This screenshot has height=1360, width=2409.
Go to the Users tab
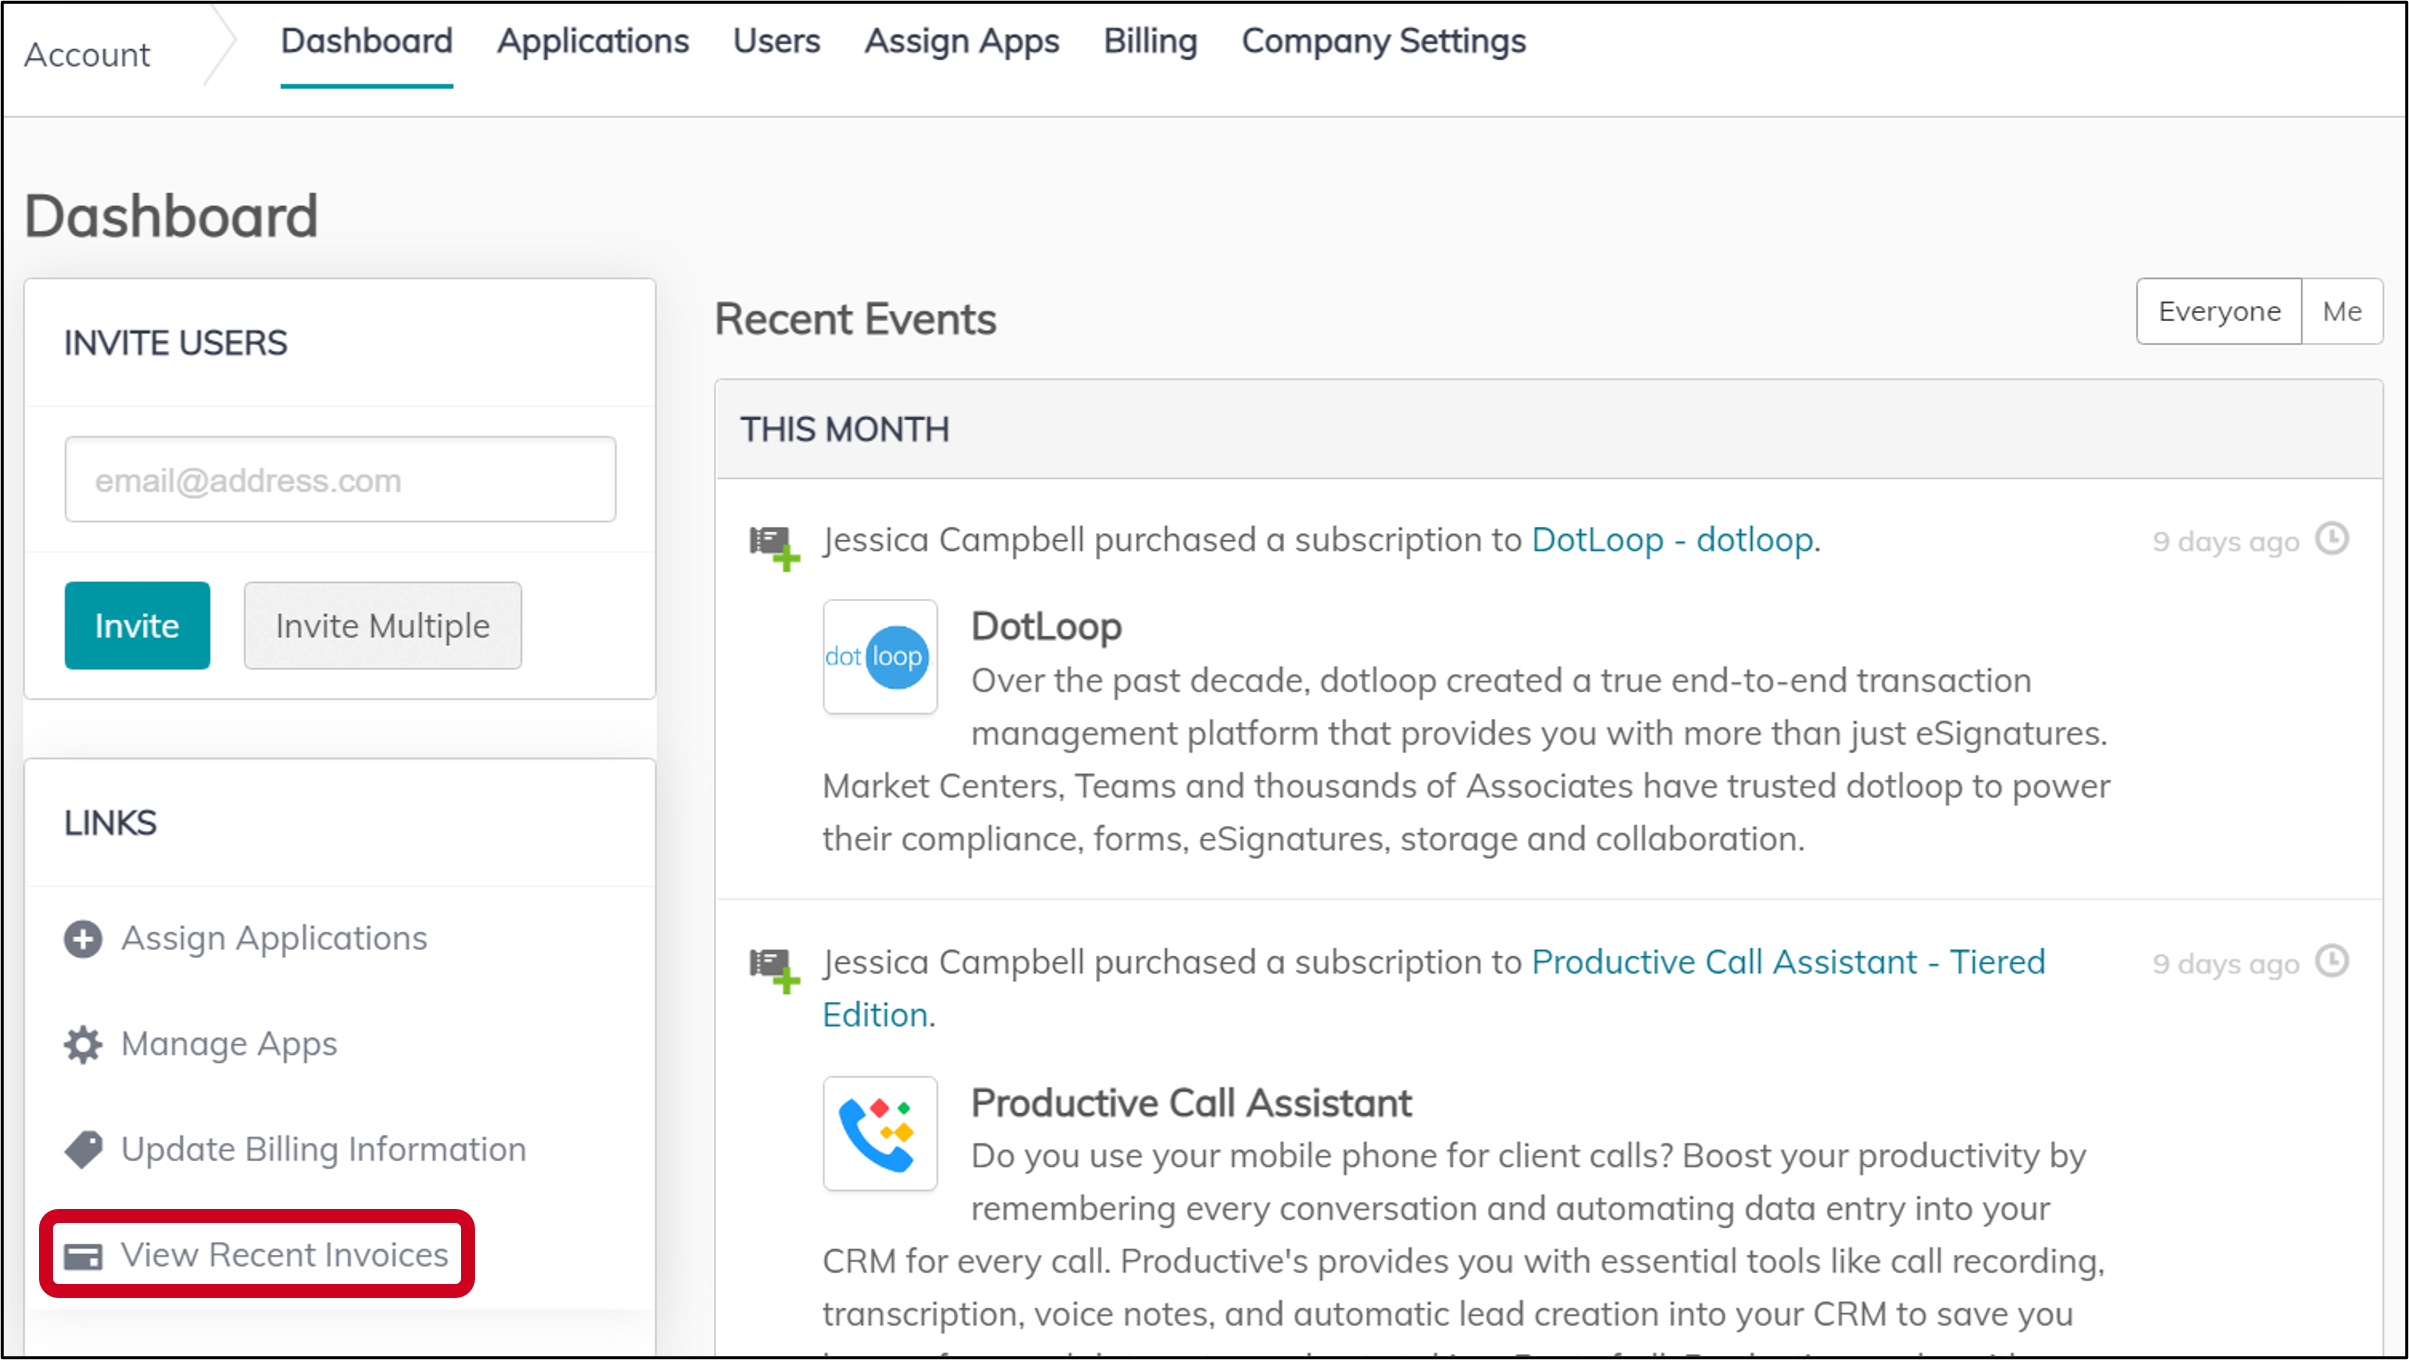click(776, 41)
